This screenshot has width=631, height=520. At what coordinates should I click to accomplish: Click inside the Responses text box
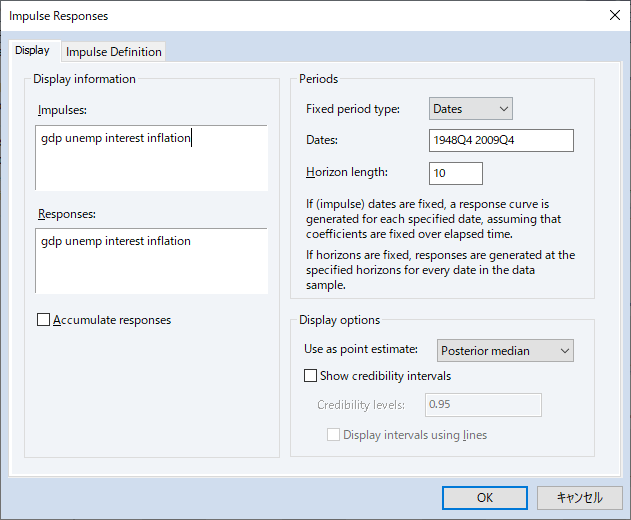pos(151,261)
